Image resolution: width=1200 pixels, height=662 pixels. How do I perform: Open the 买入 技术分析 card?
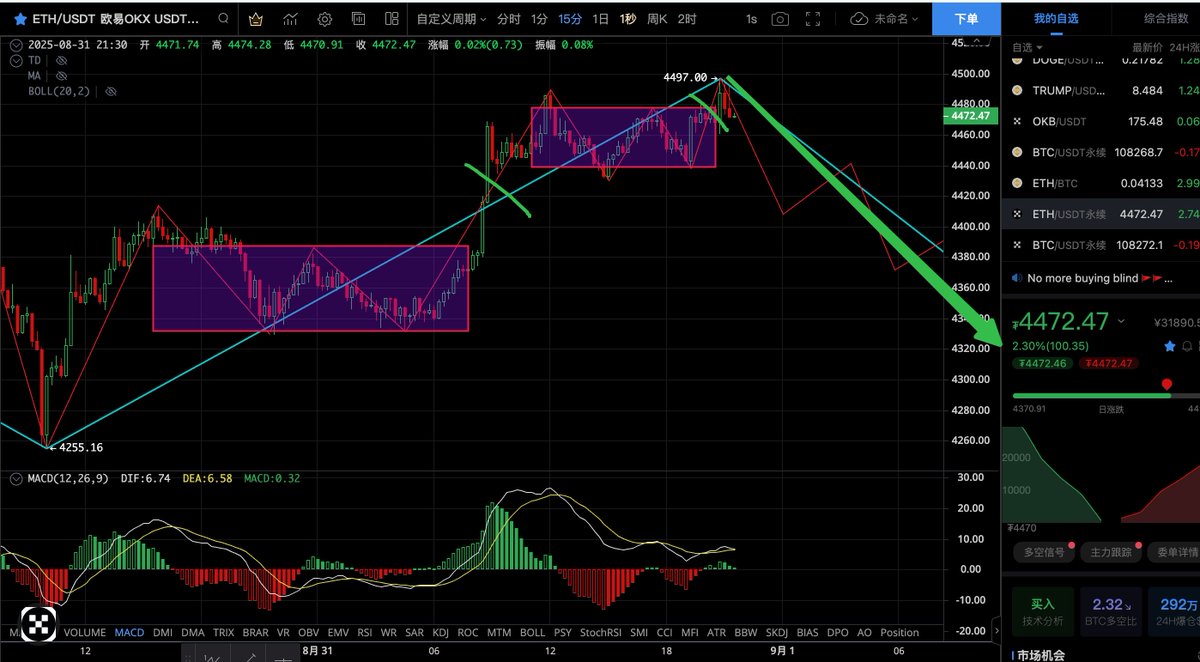click(1043, 612)
